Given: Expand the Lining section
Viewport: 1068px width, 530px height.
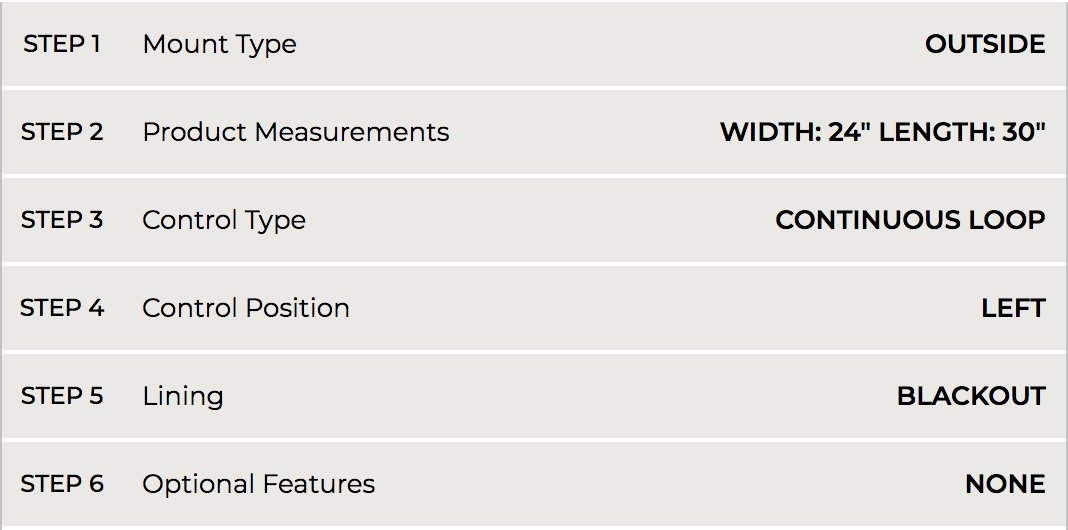Looking at the screenshot, I should point(182,396).
